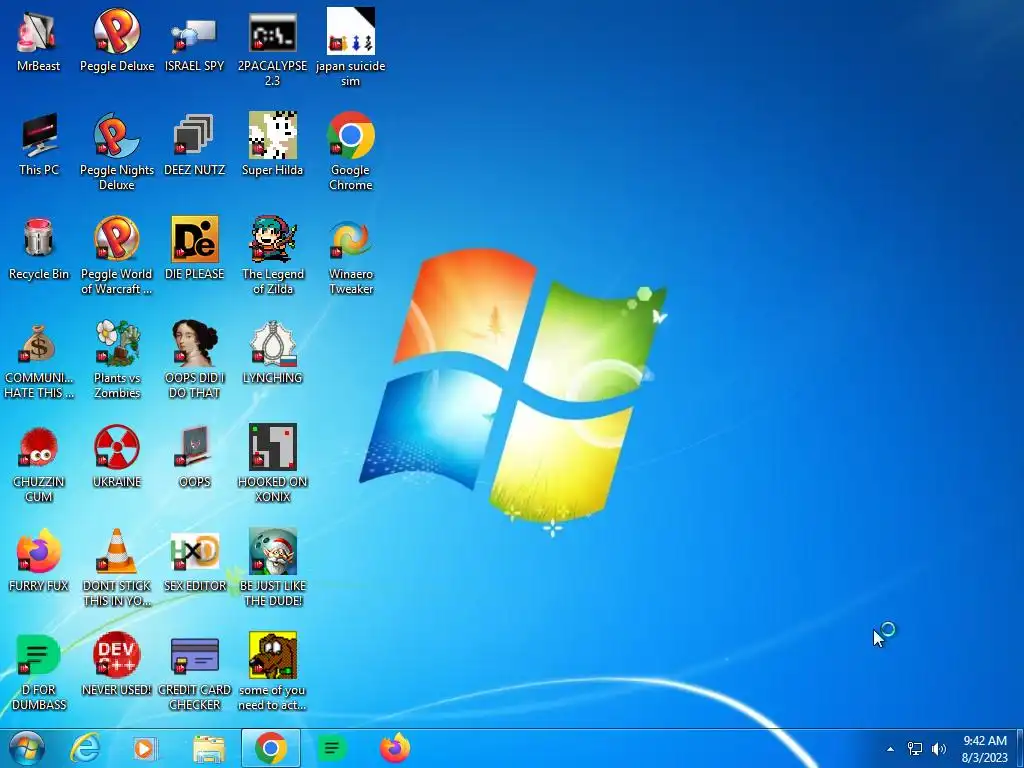Click the 'Super Hilda' label text
1024x768 pixels.
click(x=272, y=170)
